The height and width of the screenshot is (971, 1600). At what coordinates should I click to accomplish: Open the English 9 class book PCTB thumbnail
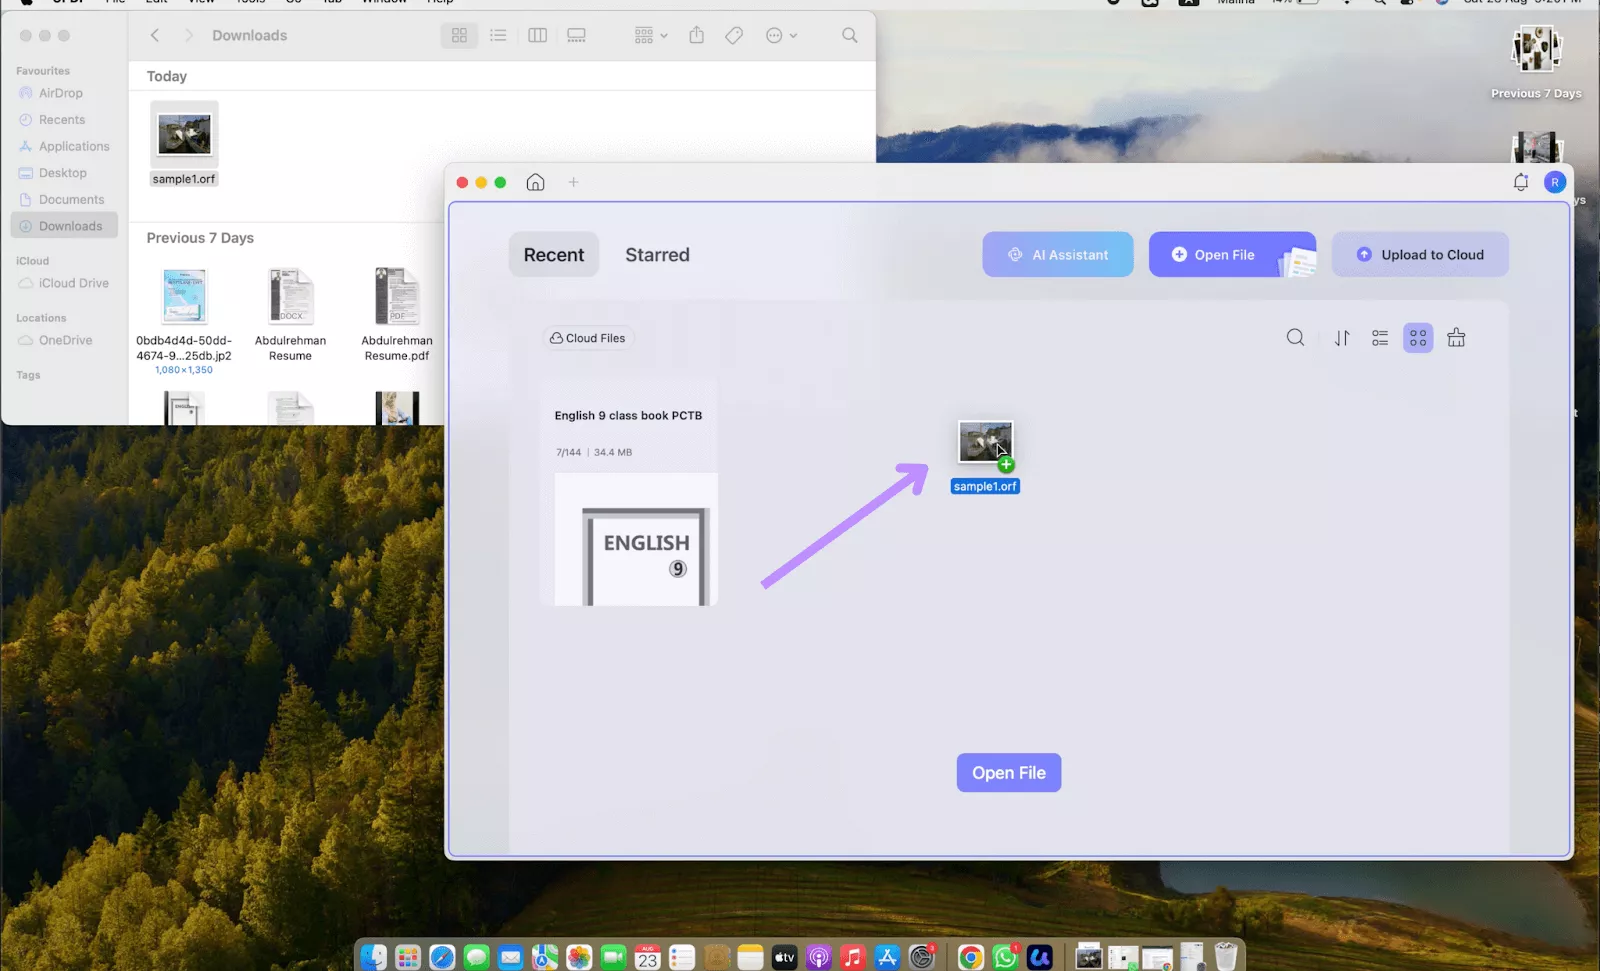click(636, 540)
